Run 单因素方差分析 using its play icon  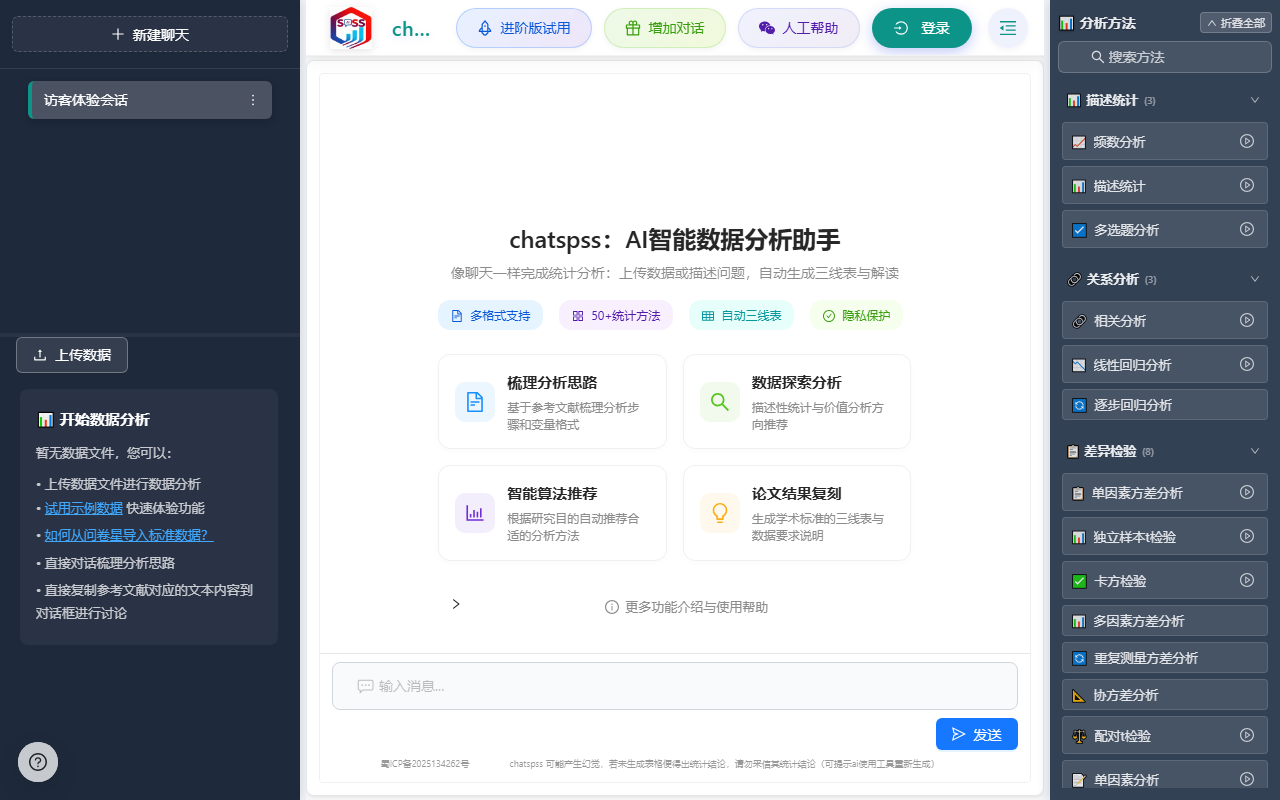click(1247, 492)
